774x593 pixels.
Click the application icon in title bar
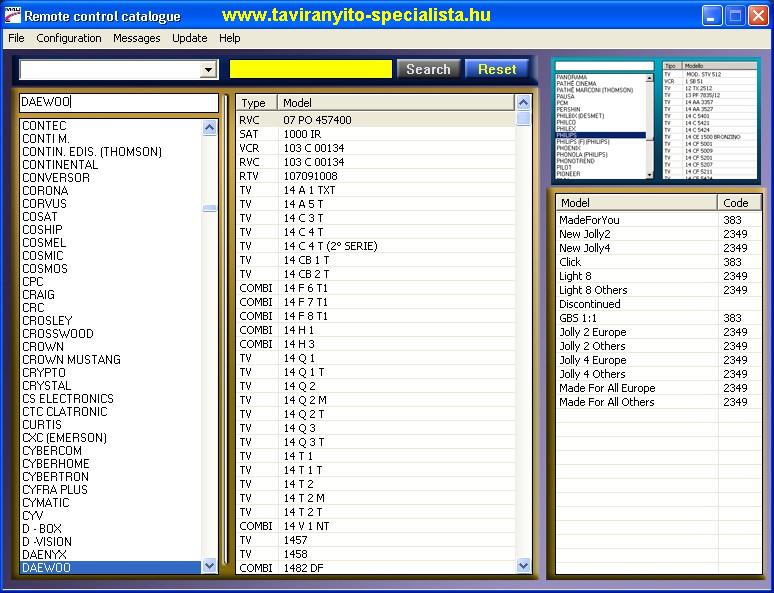(12, 15)
